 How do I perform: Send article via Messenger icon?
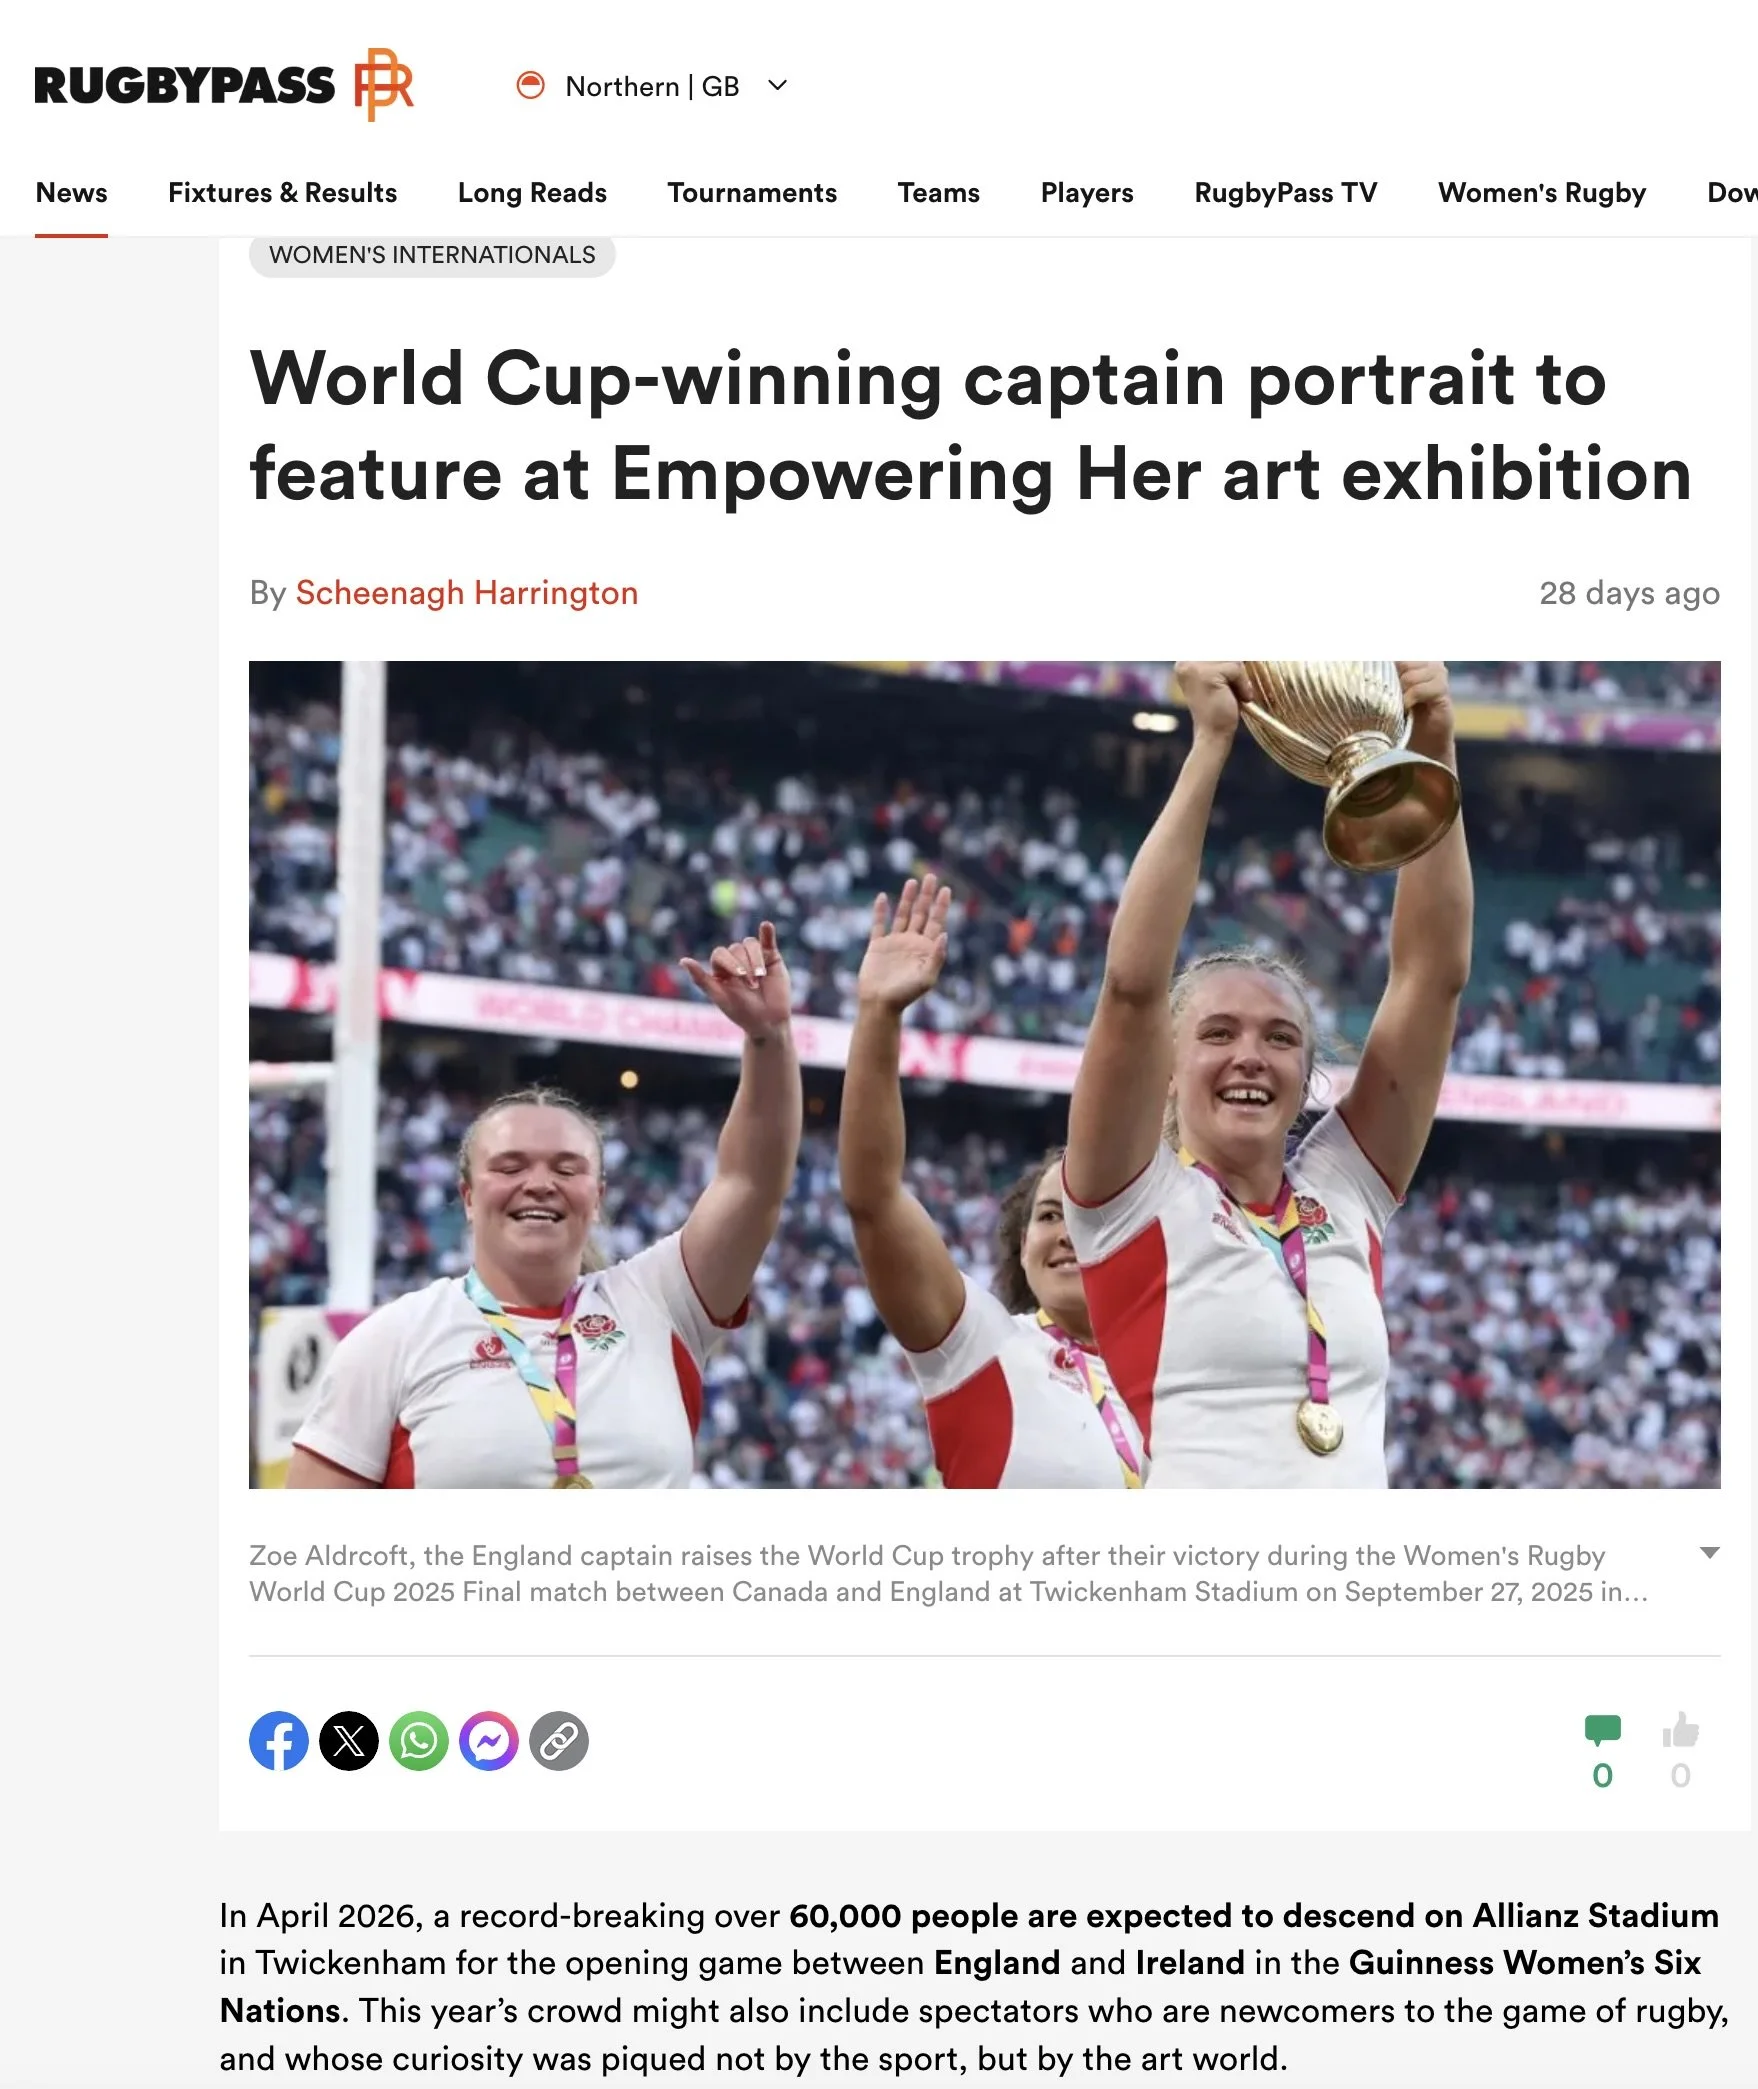click(489, 1741)
